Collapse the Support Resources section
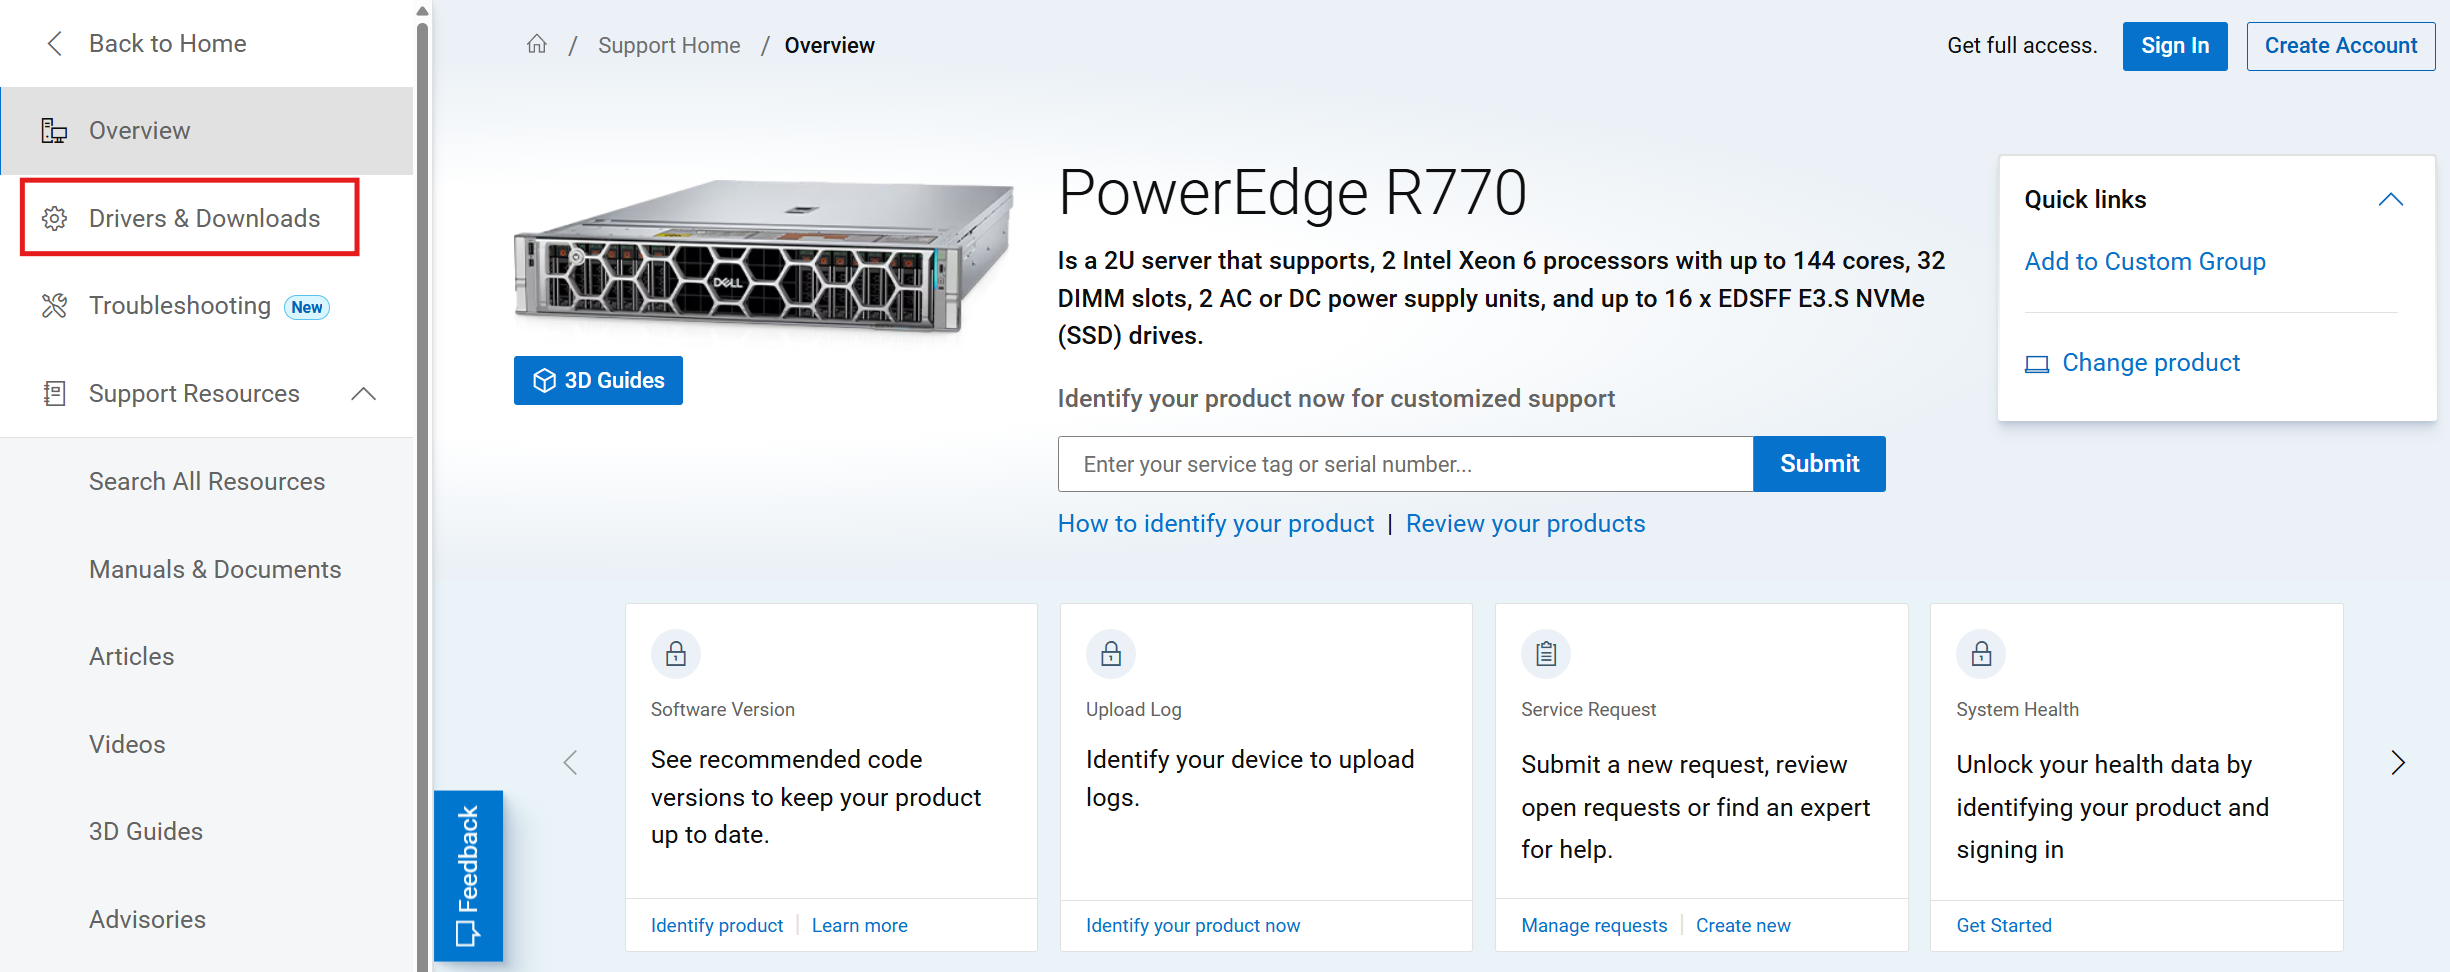The width and height of the screenshot is (2450, 972). (364, 394)
